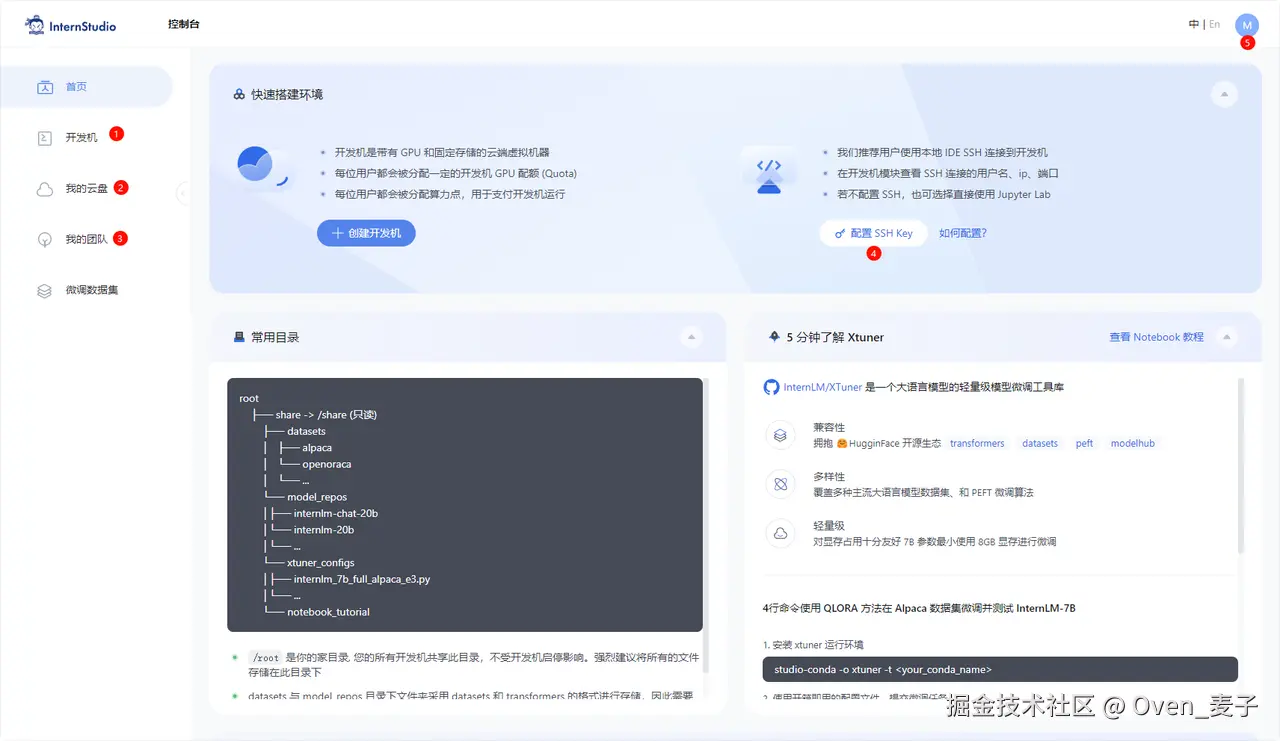Click the 创建开发机 button
1280x741 pixels.
click(x=366, y=233)
